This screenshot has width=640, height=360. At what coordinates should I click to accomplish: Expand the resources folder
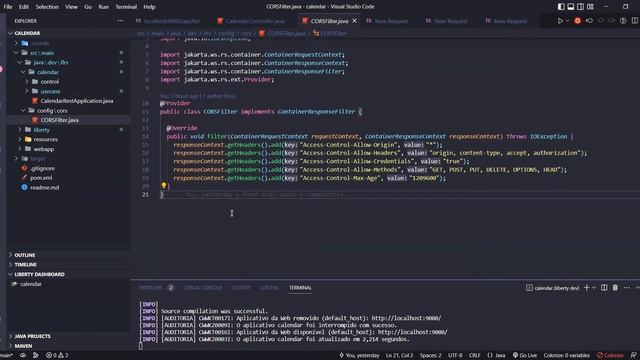(20, 139)
